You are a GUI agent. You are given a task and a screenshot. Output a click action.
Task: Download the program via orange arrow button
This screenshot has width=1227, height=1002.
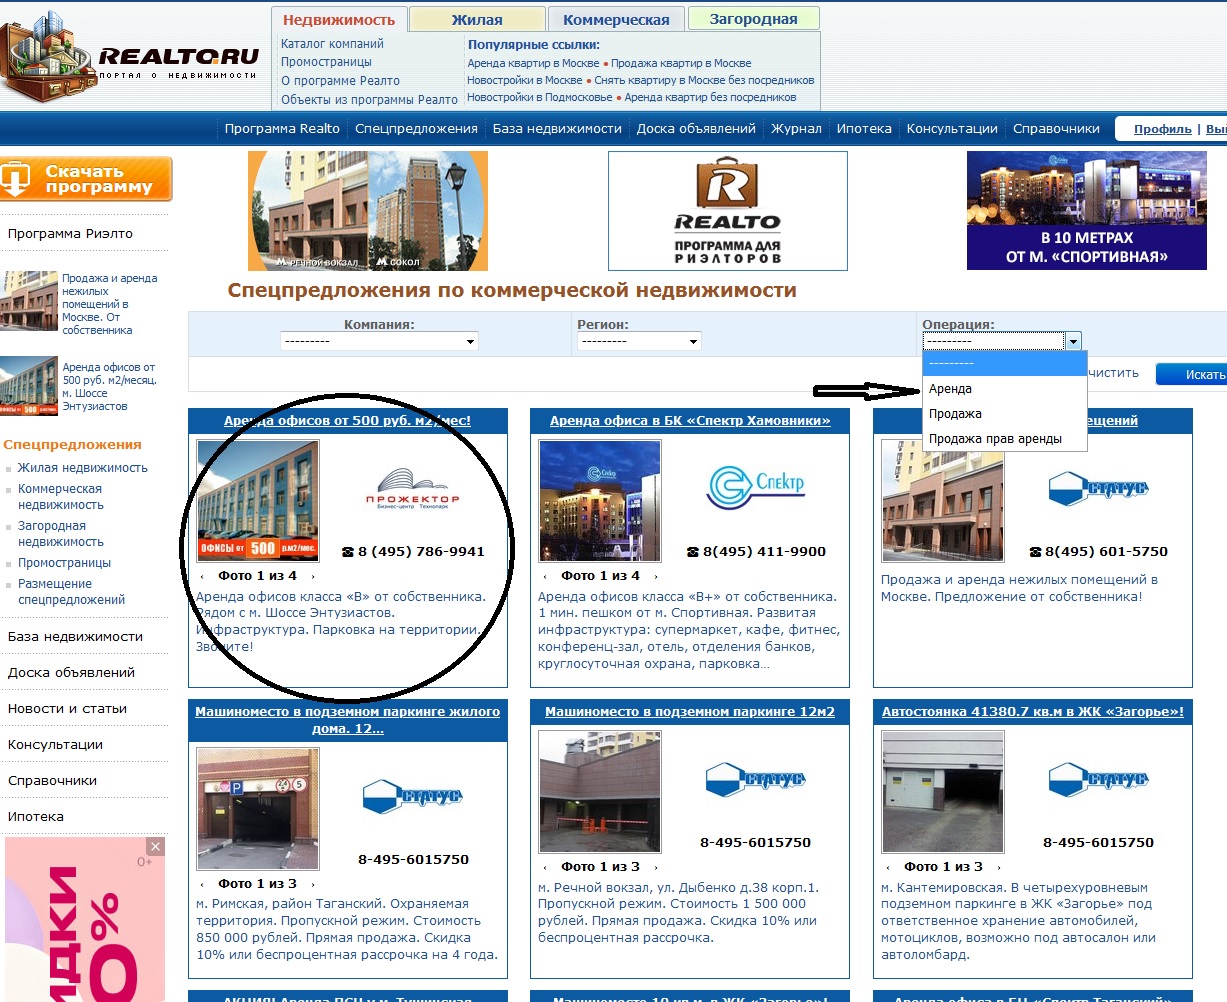86,179
